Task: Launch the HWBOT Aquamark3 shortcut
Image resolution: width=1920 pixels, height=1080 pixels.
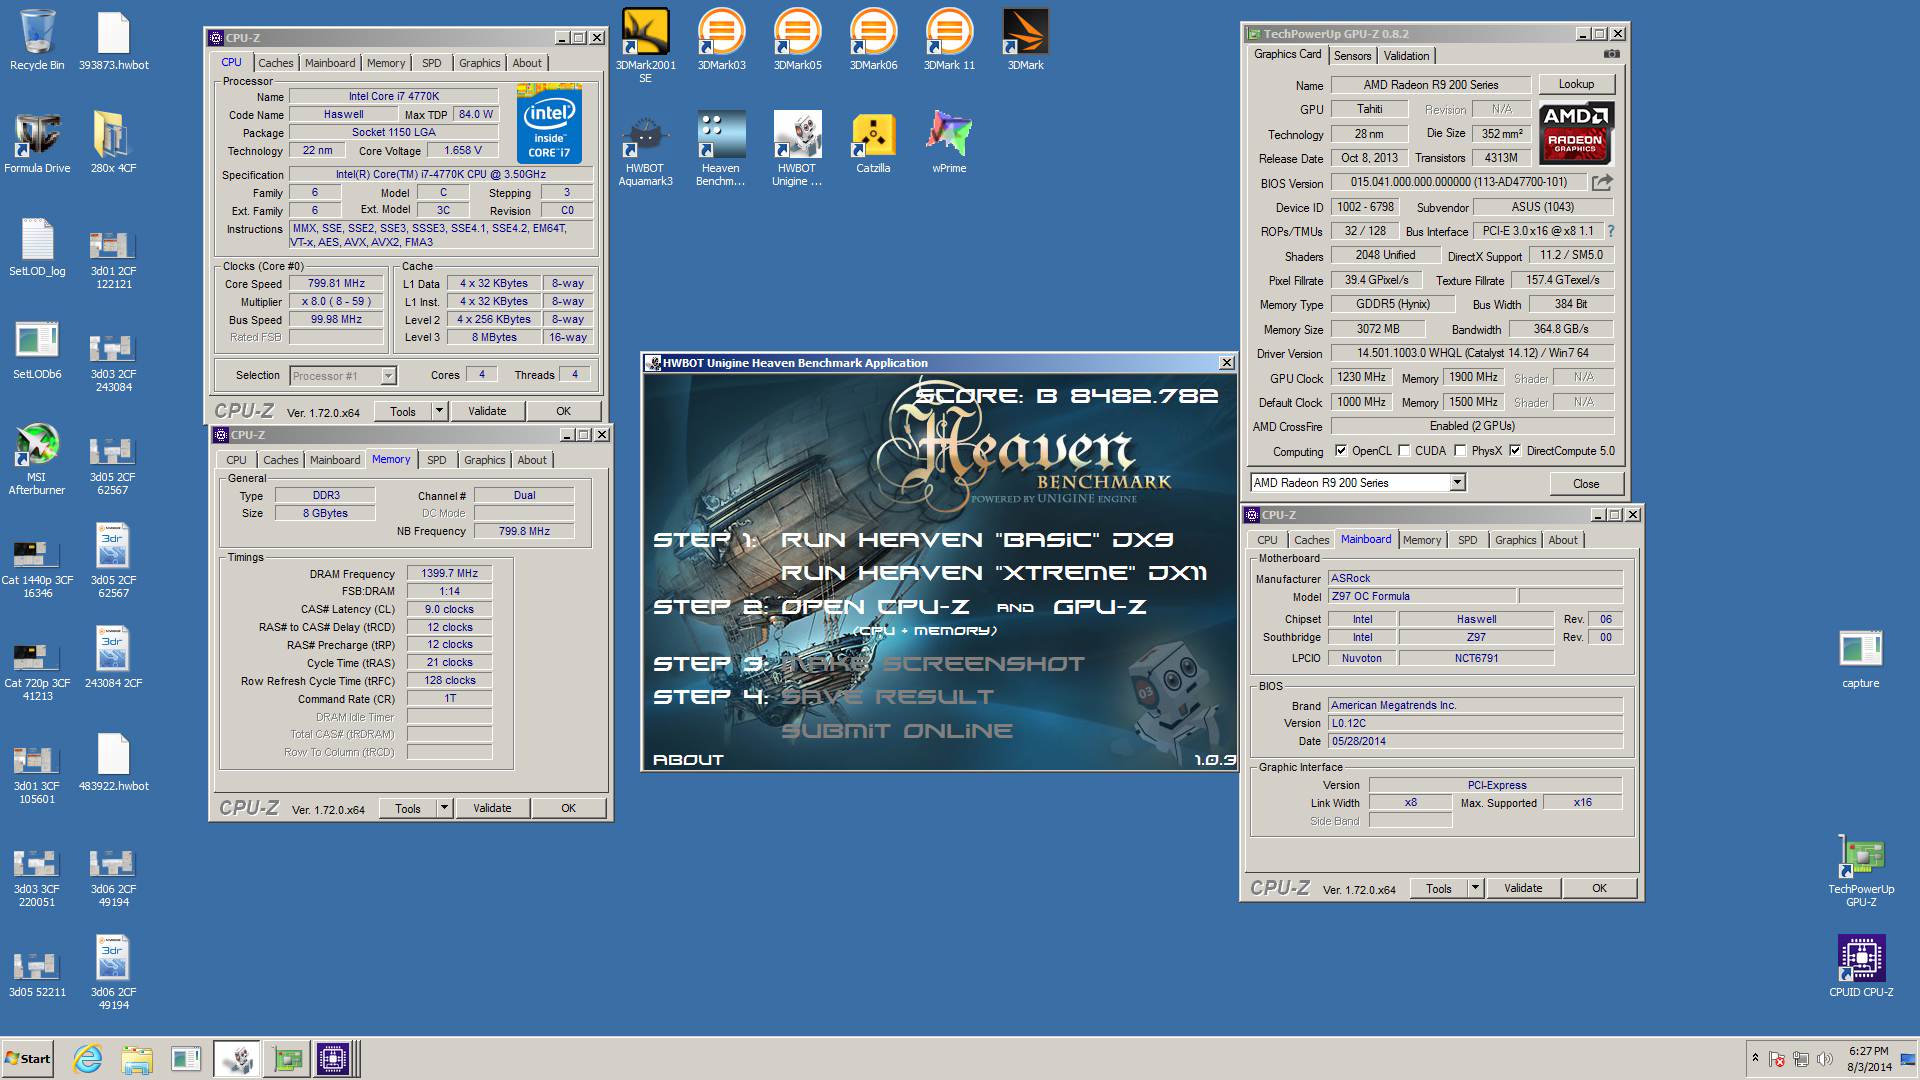Action: point(645,148)
